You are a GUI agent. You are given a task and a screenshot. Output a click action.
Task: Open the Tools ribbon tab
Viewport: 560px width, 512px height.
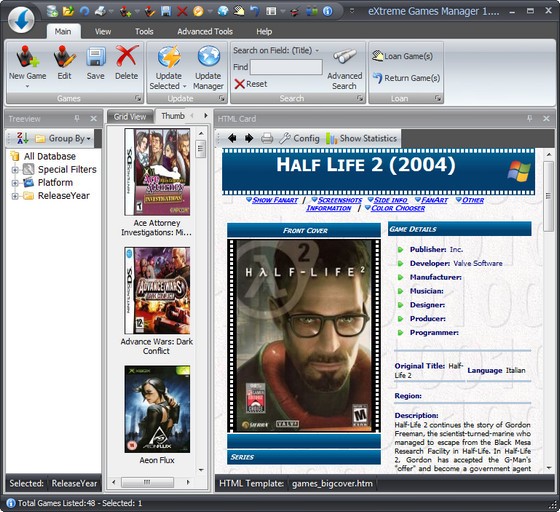[144, 31]
